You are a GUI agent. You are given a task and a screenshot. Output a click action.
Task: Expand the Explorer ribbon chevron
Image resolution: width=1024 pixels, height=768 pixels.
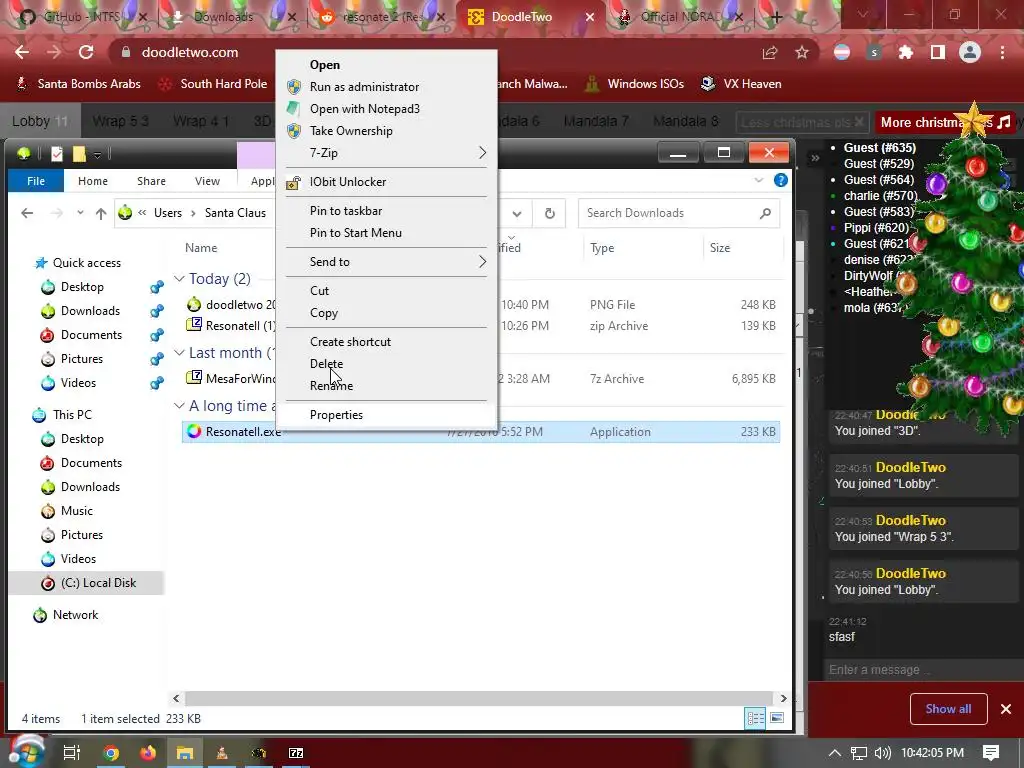click(758, 181)
